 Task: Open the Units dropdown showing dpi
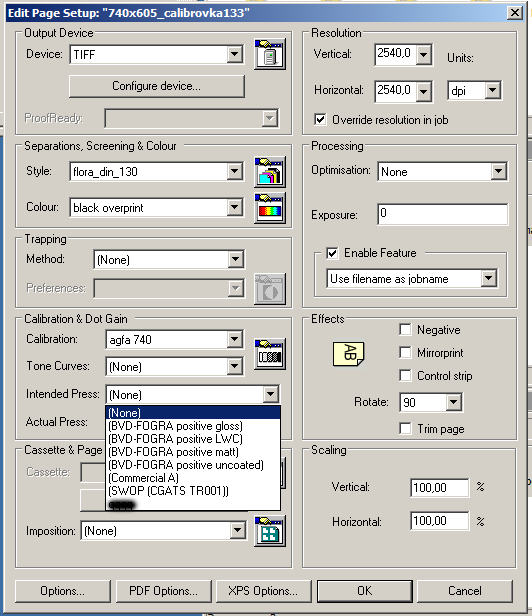[474, 91]
